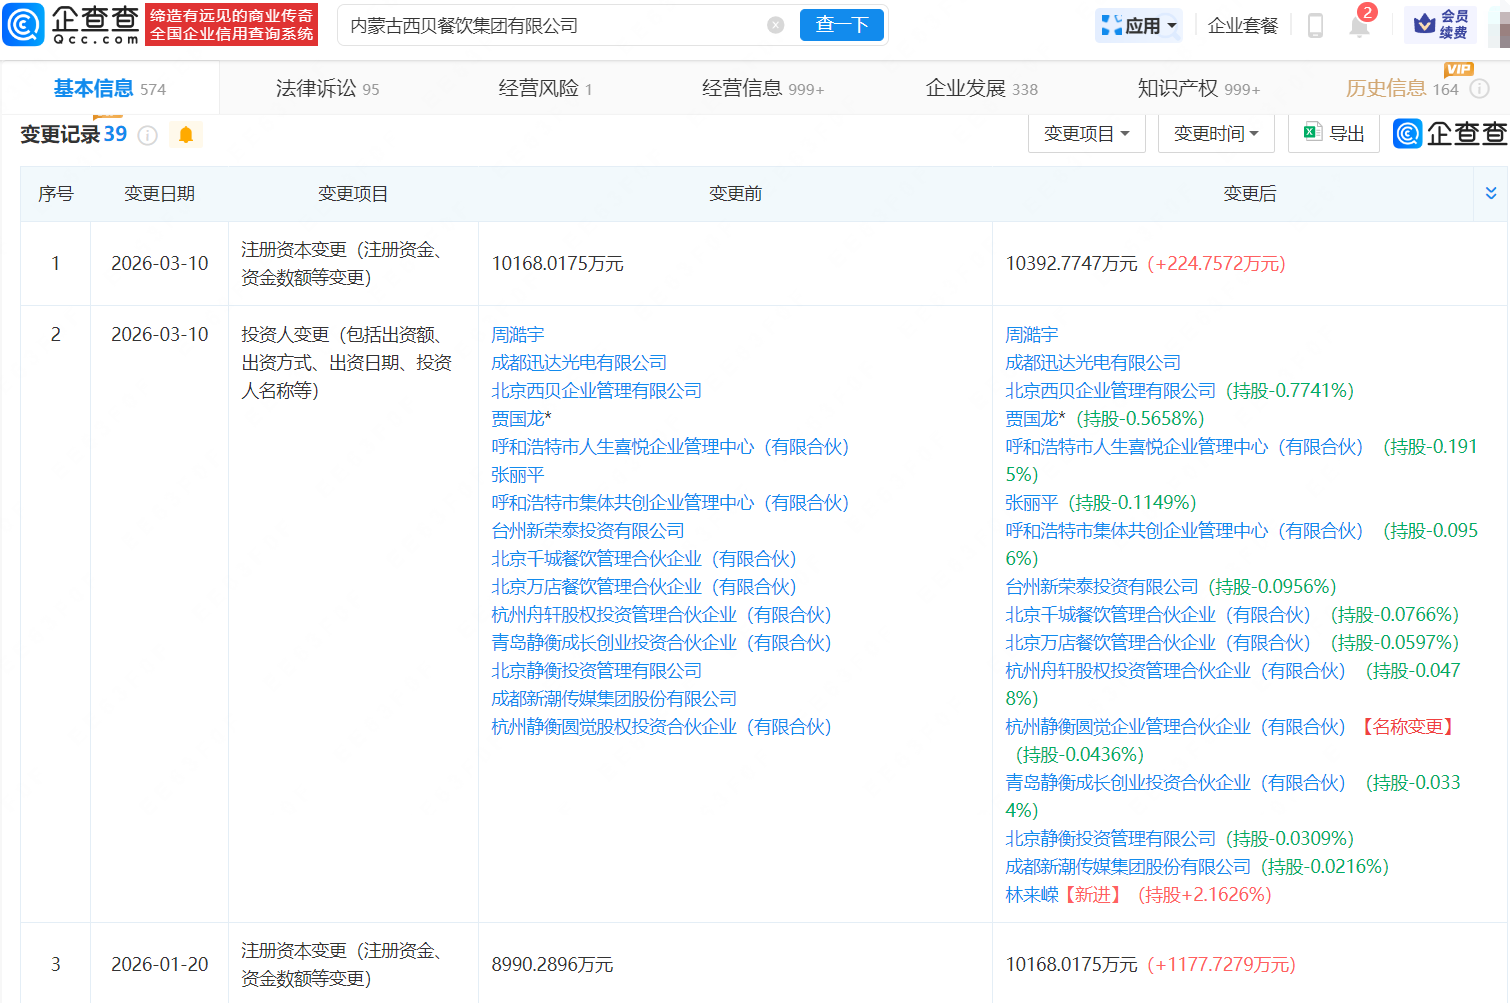Open the 应用 dropdown menu

(x=1138, y=25)
